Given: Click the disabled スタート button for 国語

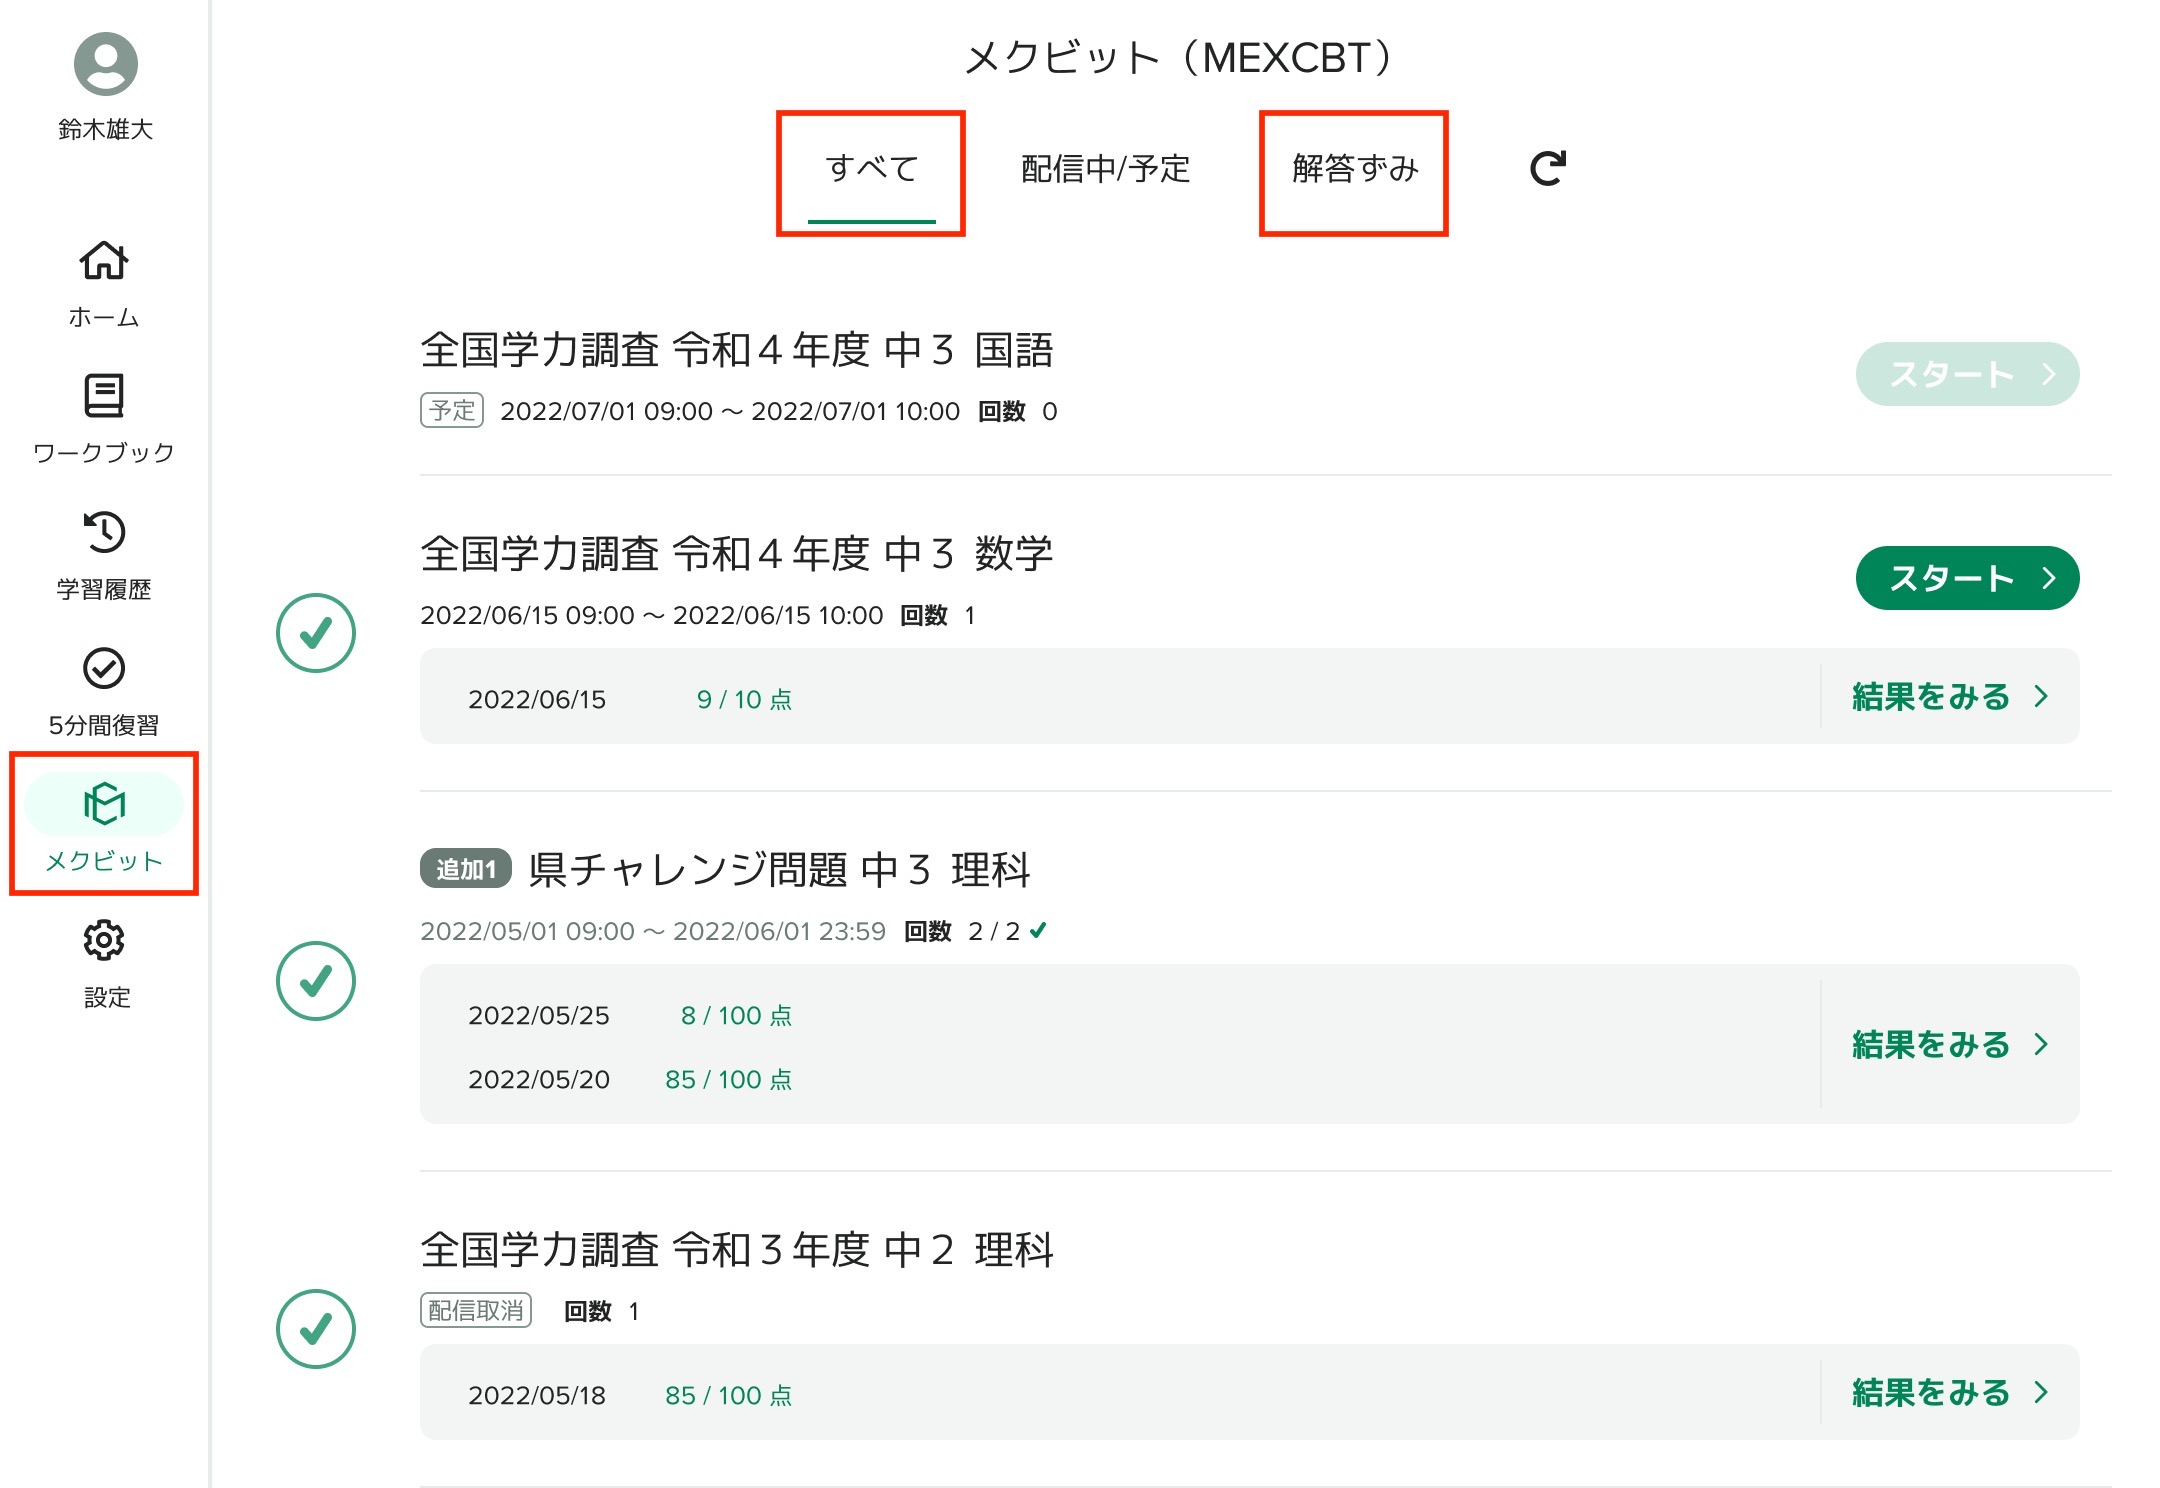Looking at the screenshot, I should click(1967, 374).
